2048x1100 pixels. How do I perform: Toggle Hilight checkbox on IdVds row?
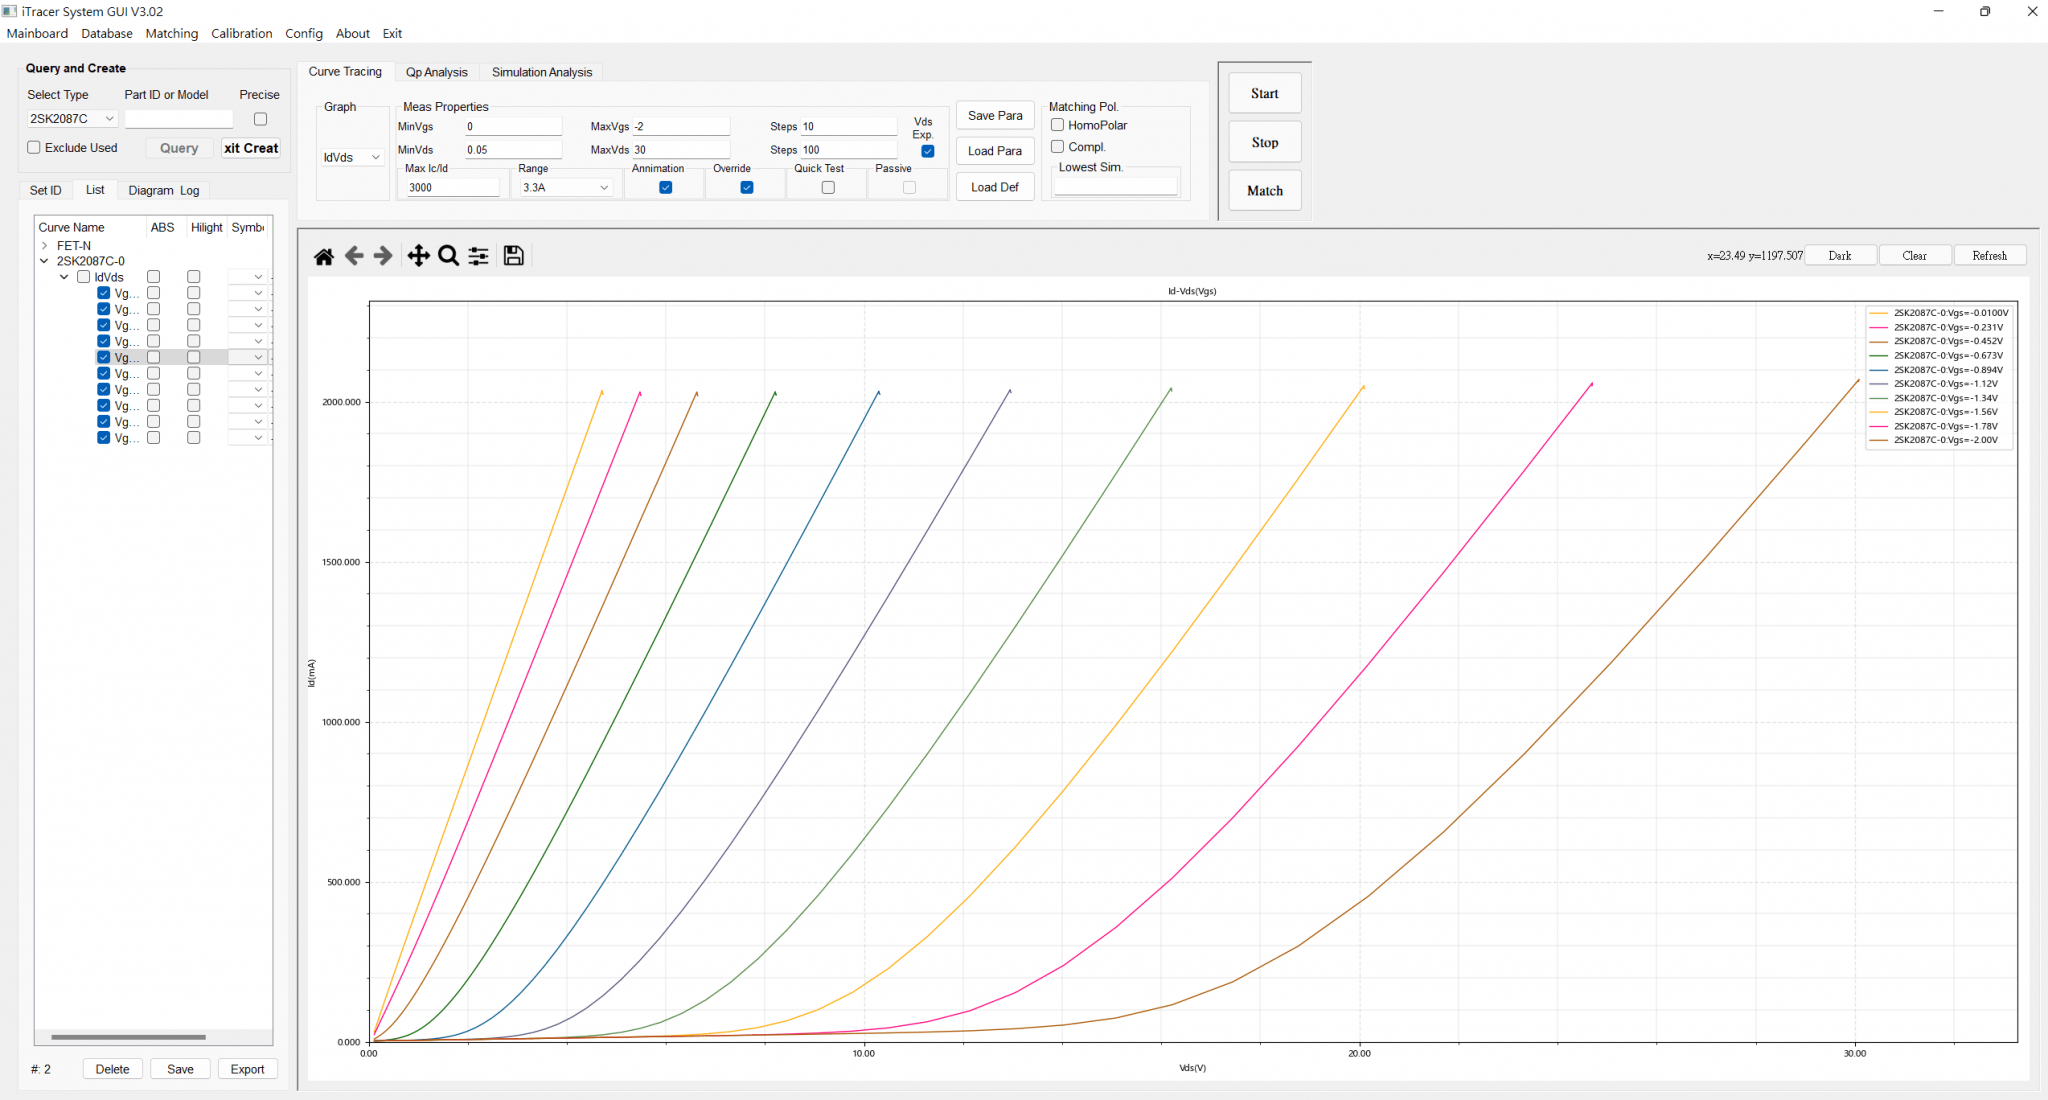pyautogui.click(x=194, y=277)
